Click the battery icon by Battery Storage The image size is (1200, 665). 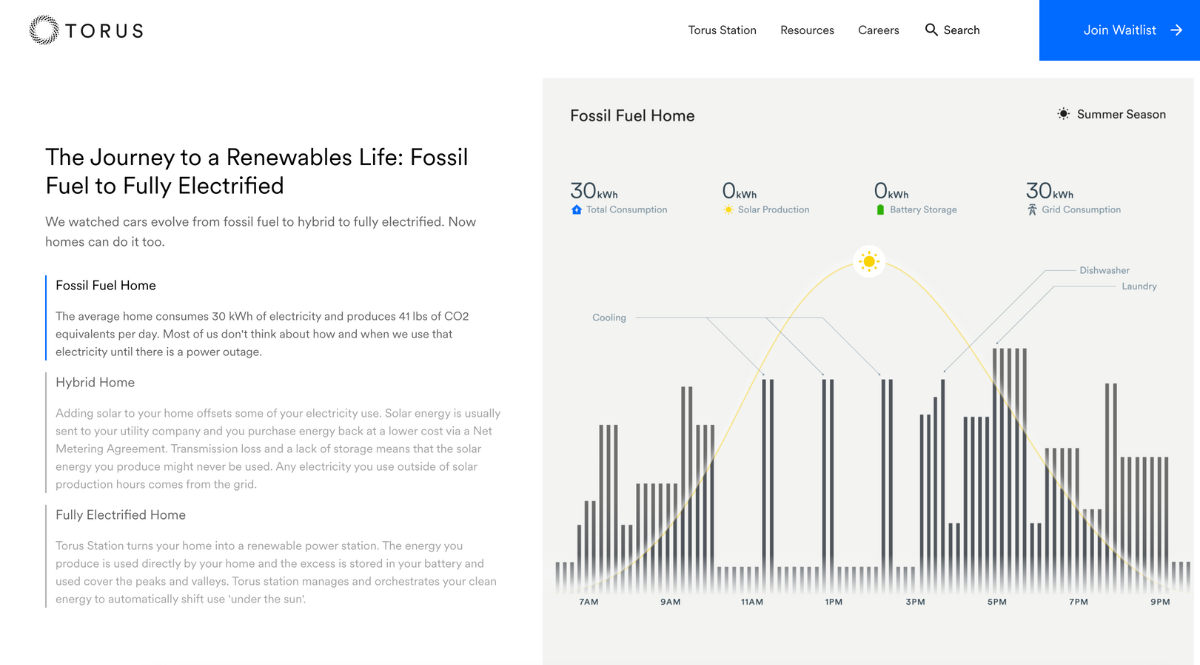880,210
